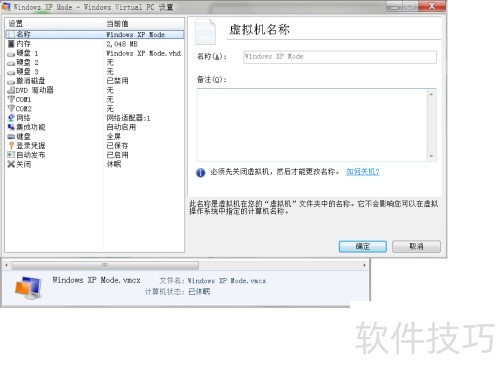Click the notes box scroll up arrow

431,94
